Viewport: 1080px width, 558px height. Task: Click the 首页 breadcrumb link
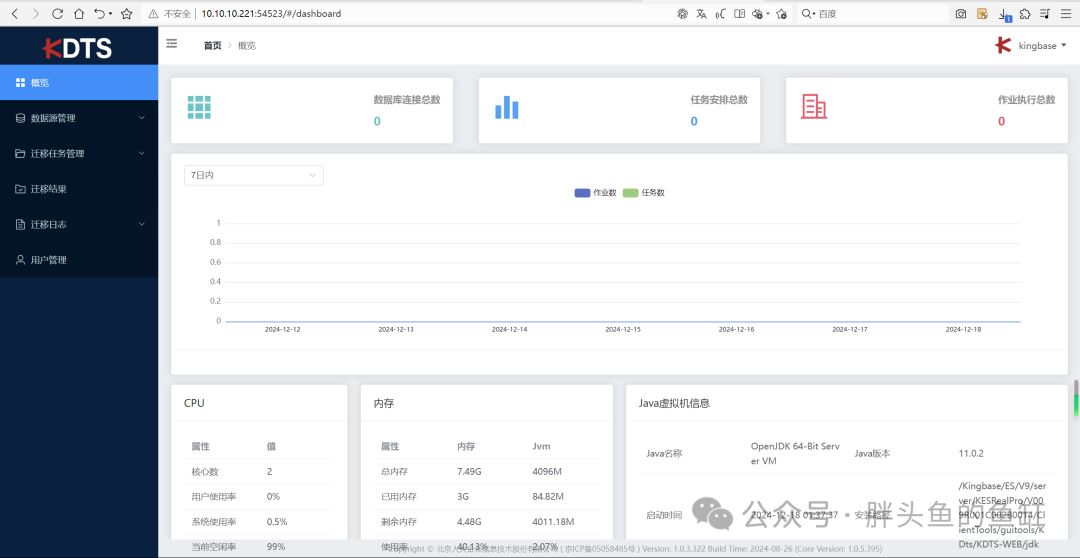pyautogui.click(x=212, y=46)
